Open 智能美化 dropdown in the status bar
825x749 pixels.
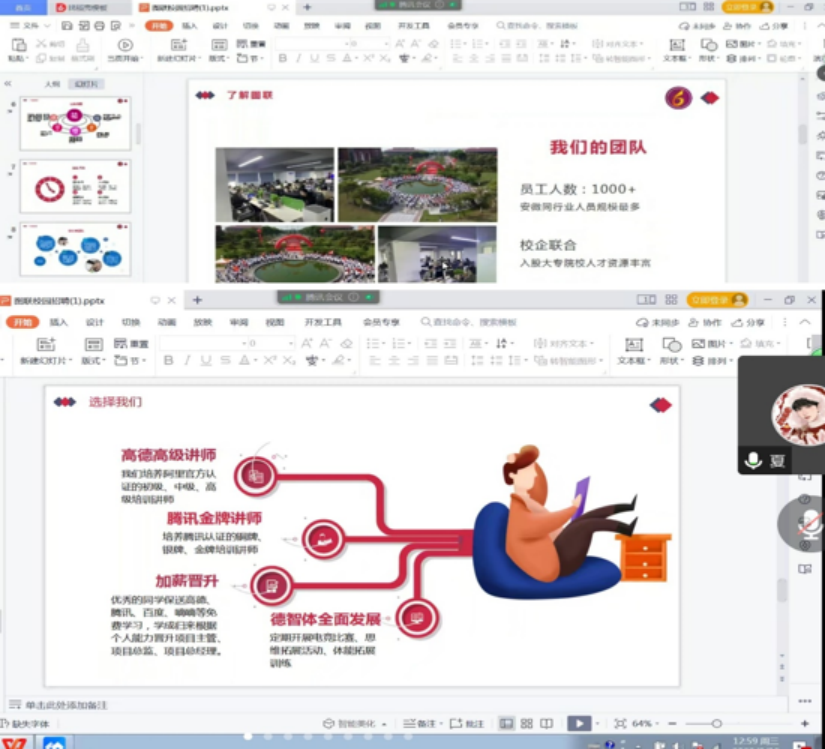355,724
